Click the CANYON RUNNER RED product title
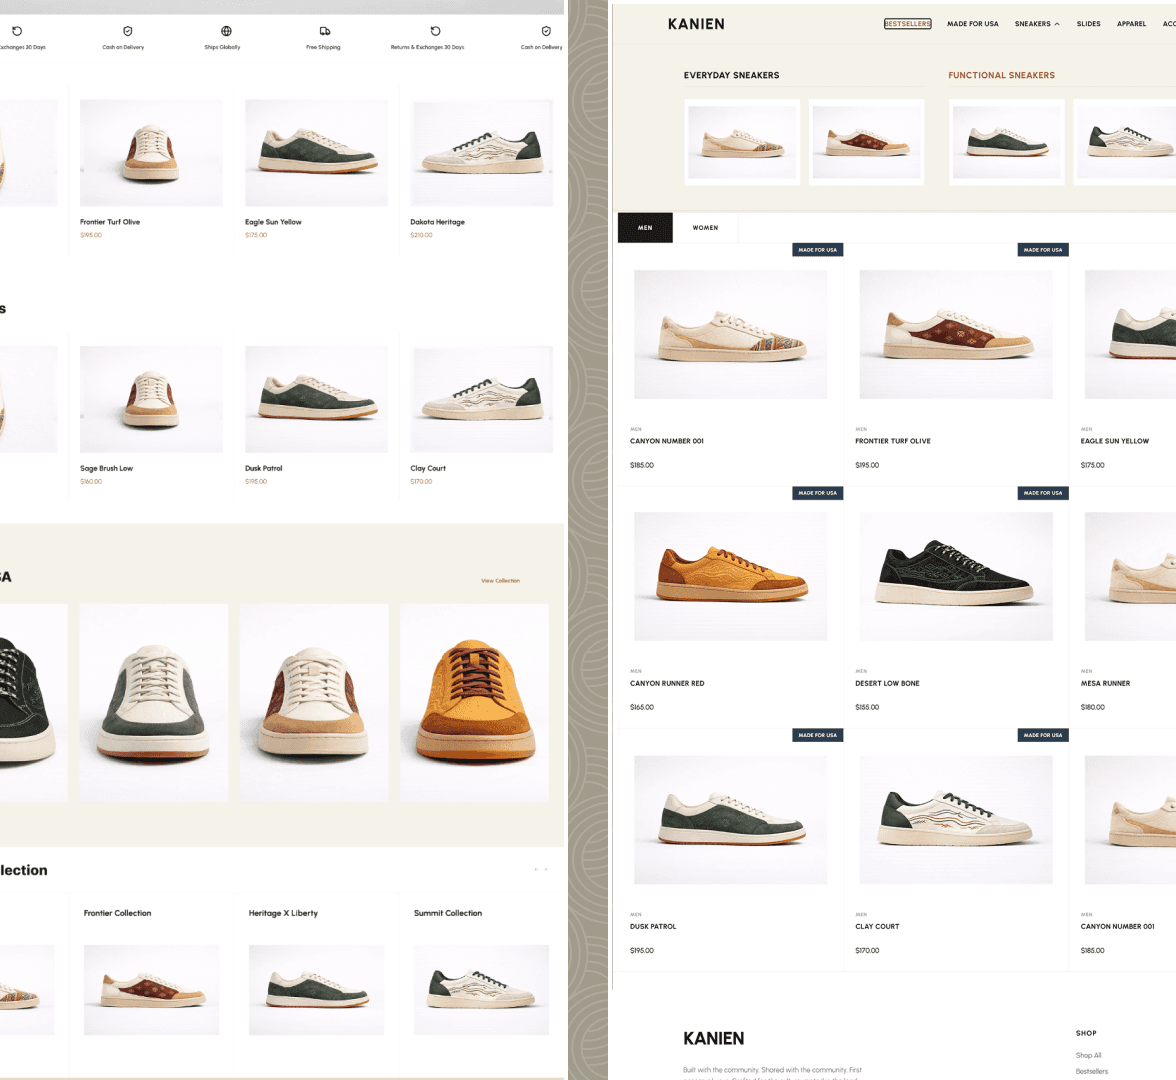This screenshot has height=1080, width=1176. (667, 683)
